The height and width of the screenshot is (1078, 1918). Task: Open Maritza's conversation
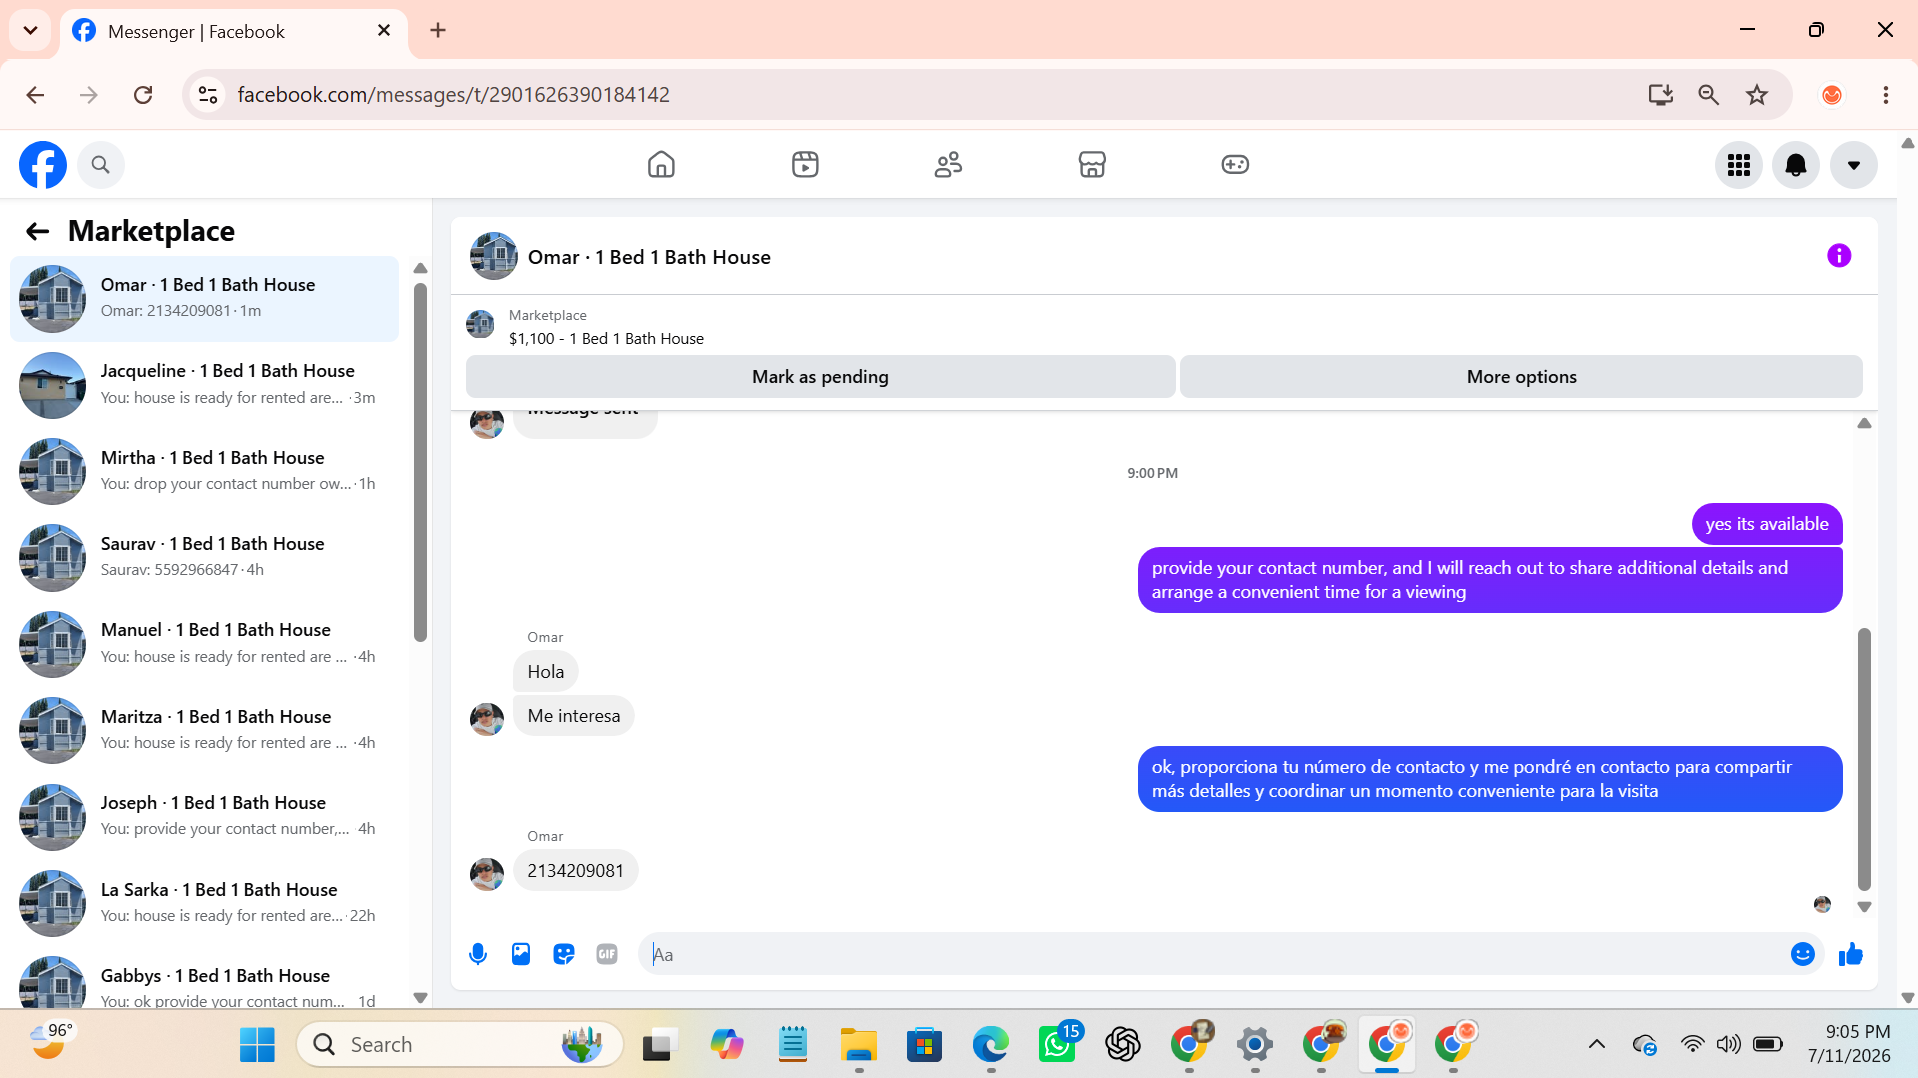point(205,730)
